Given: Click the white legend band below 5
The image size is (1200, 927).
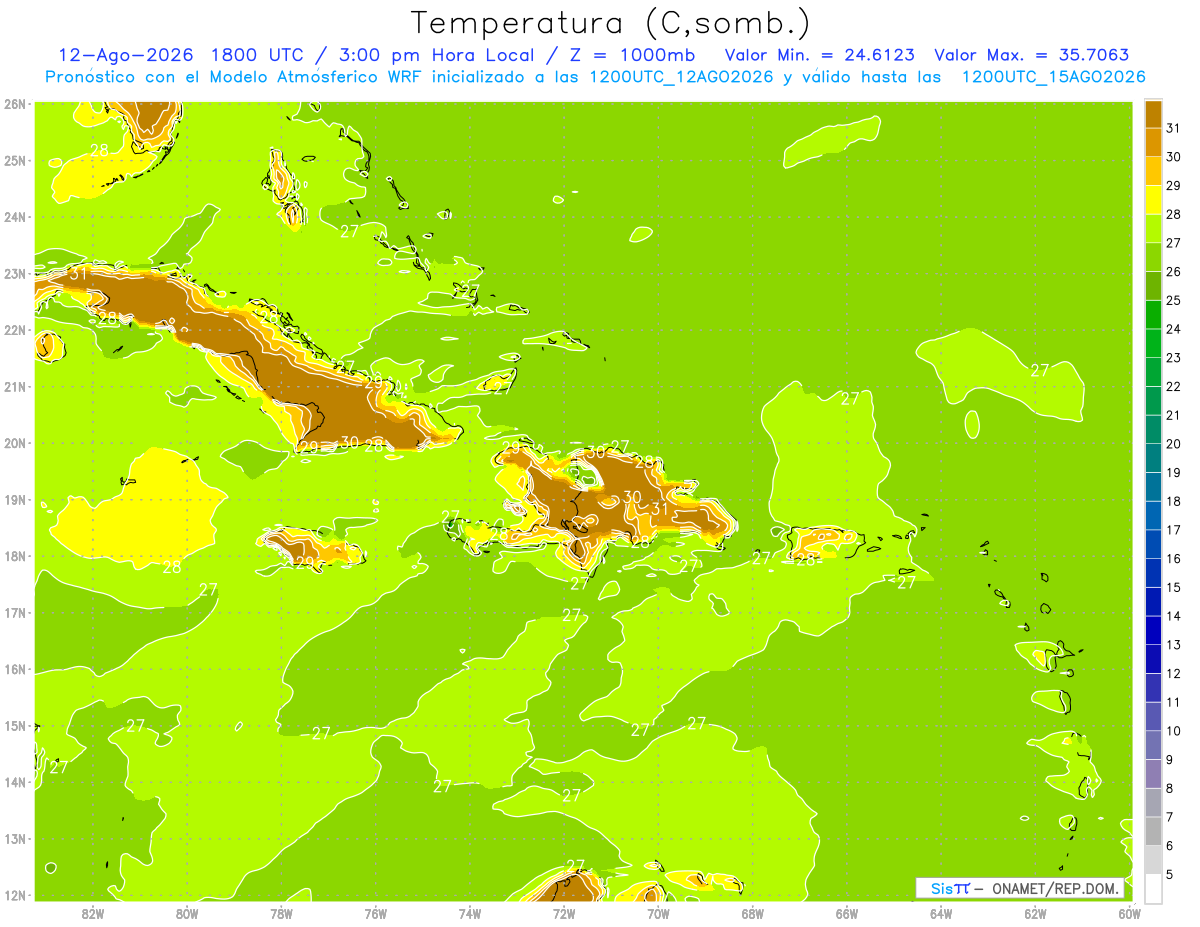Looking at the screenshot, I should [x=1153, y=888].
